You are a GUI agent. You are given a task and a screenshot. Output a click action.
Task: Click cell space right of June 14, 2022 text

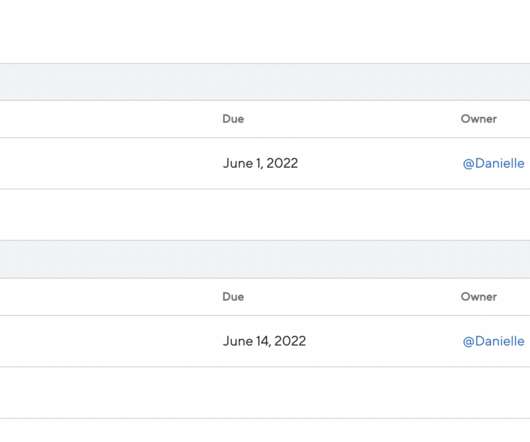[x=381, y=341]
